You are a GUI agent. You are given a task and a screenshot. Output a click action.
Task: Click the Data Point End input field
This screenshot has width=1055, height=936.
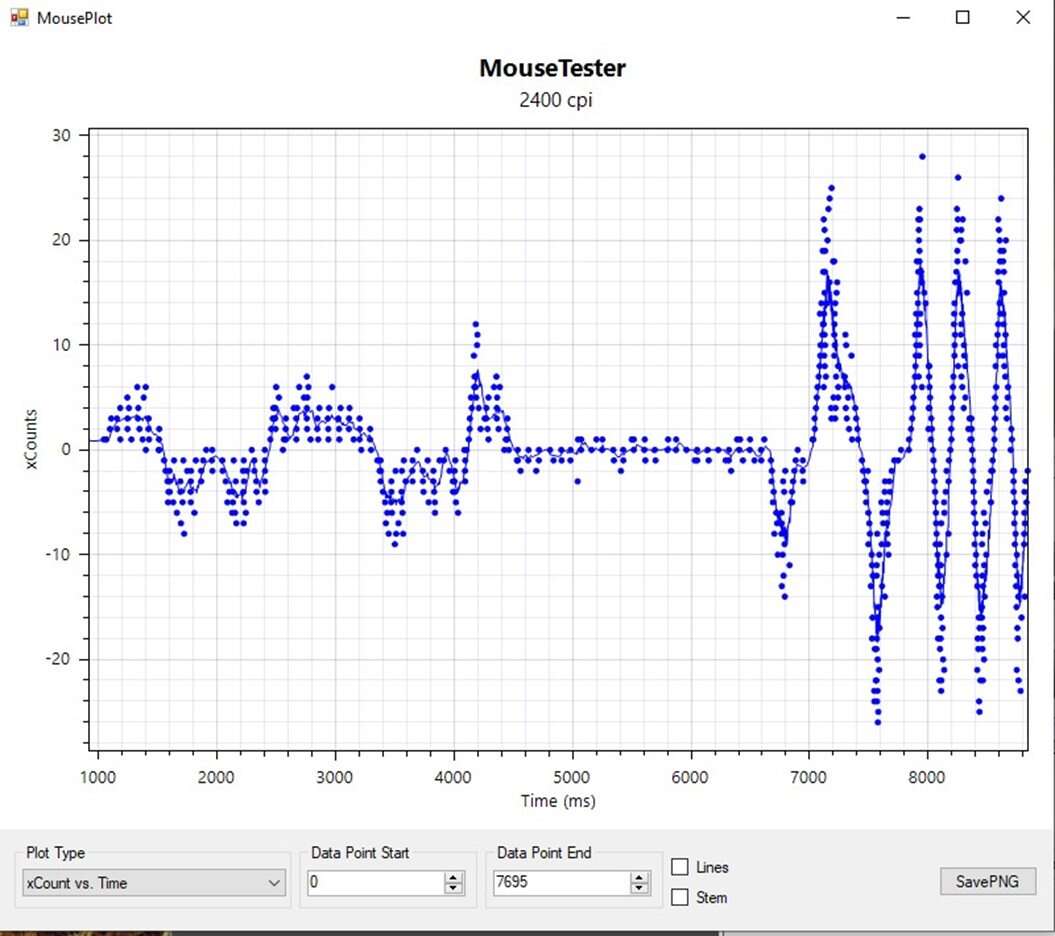(560, 883)
